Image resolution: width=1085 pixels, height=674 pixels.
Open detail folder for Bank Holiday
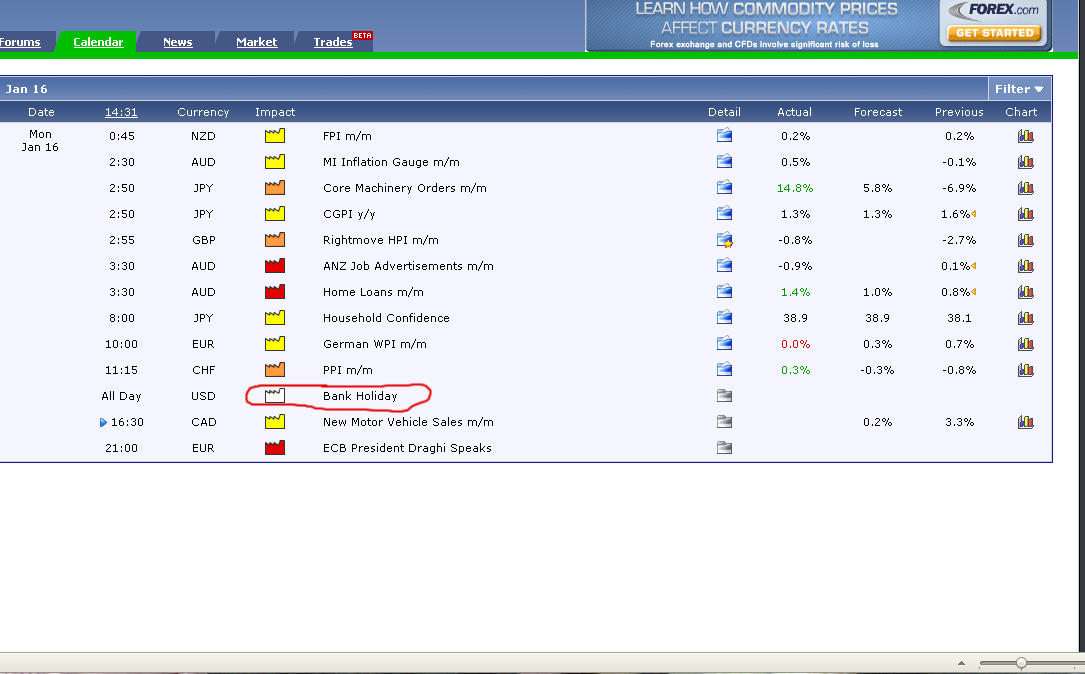(724, 396)
